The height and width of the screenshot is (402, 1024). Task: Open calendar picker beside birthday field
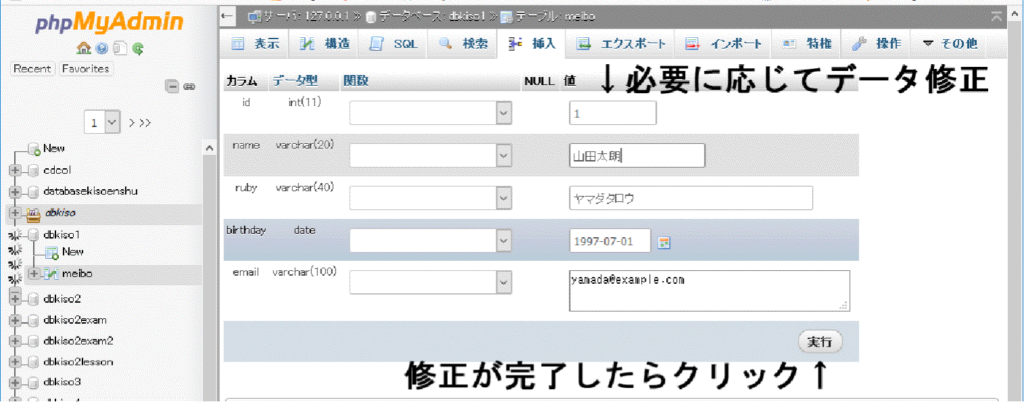click(x=663, y=242)
